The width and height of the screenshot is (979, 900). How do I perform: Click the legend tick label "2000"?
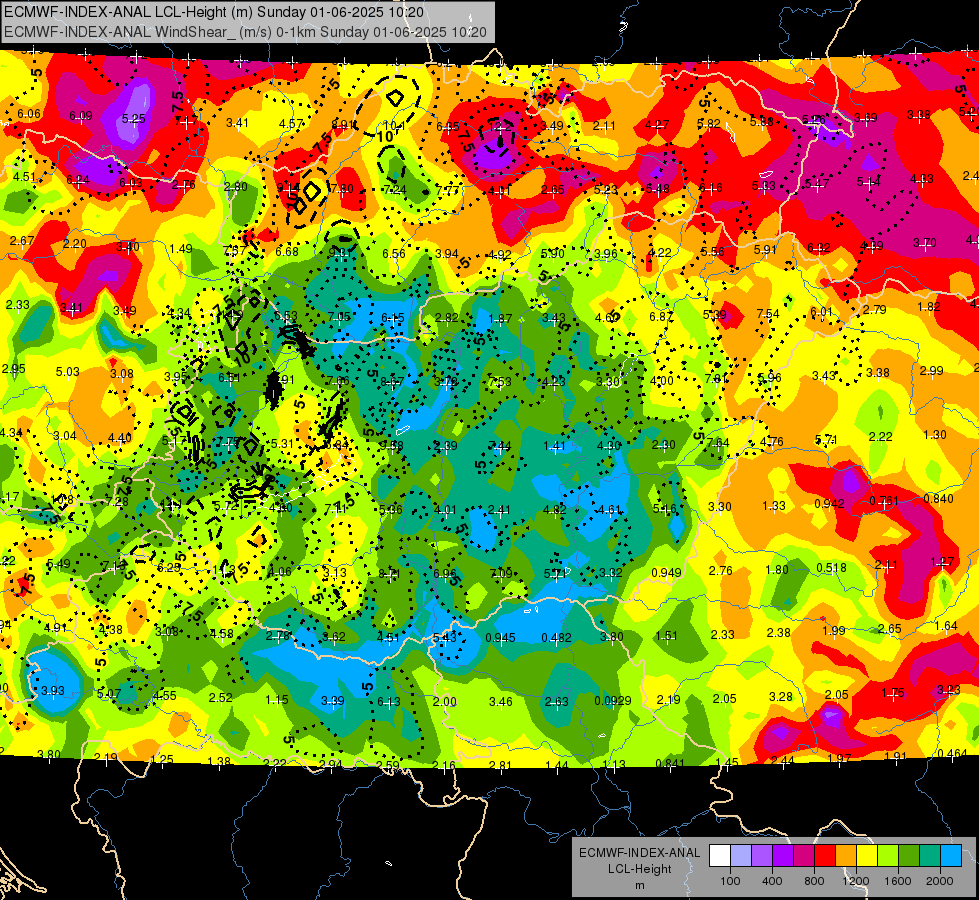coord(940,881)
